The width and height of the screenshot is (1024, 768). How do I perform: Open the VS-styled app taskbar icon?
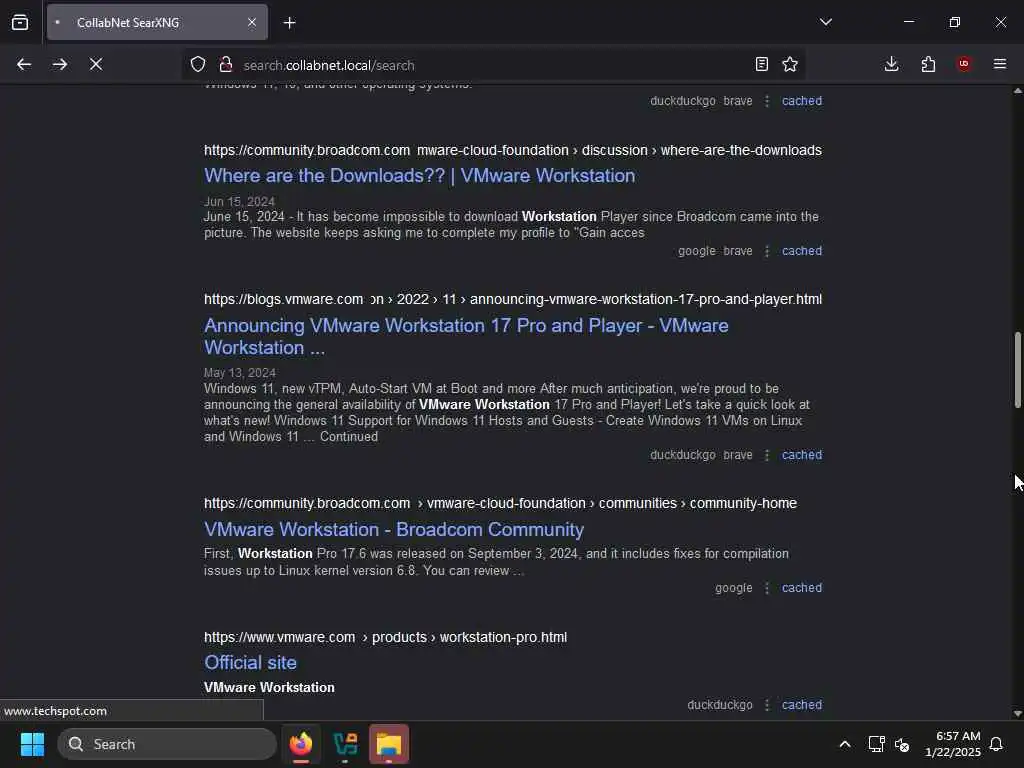point(345,744)
